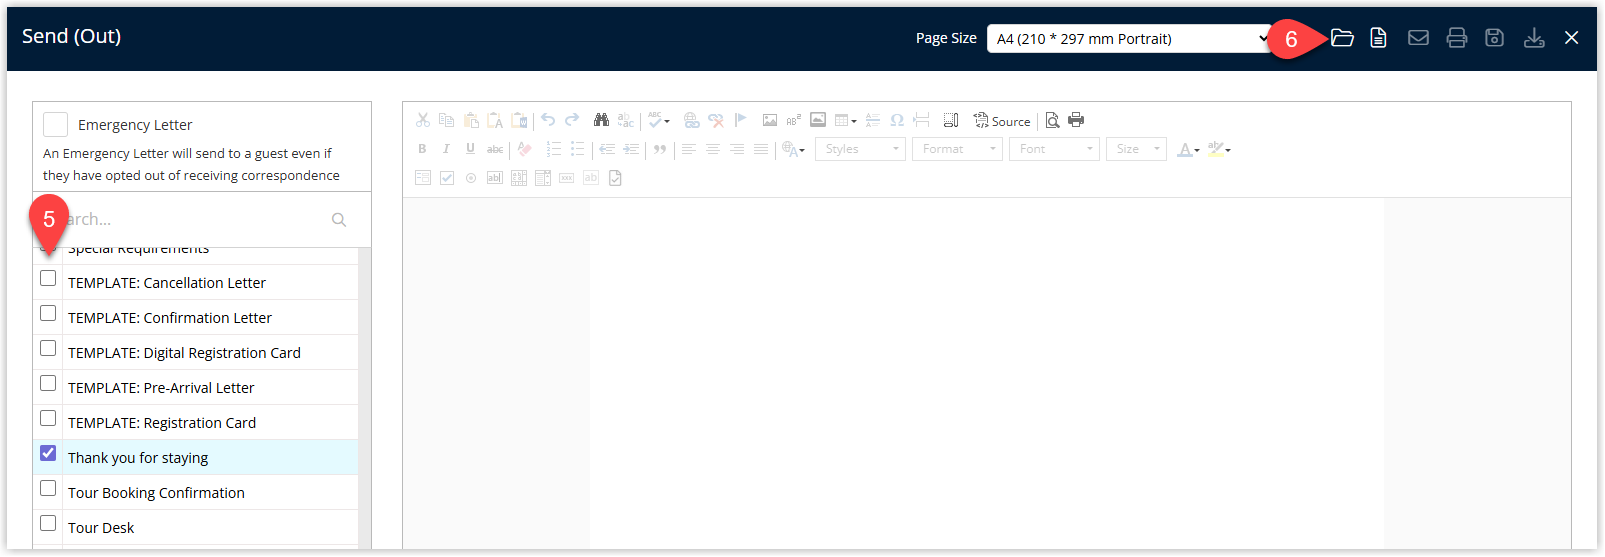Open the Page Size dropdown
This screenshot has width=1605, height=557.
coord(1129,38)
